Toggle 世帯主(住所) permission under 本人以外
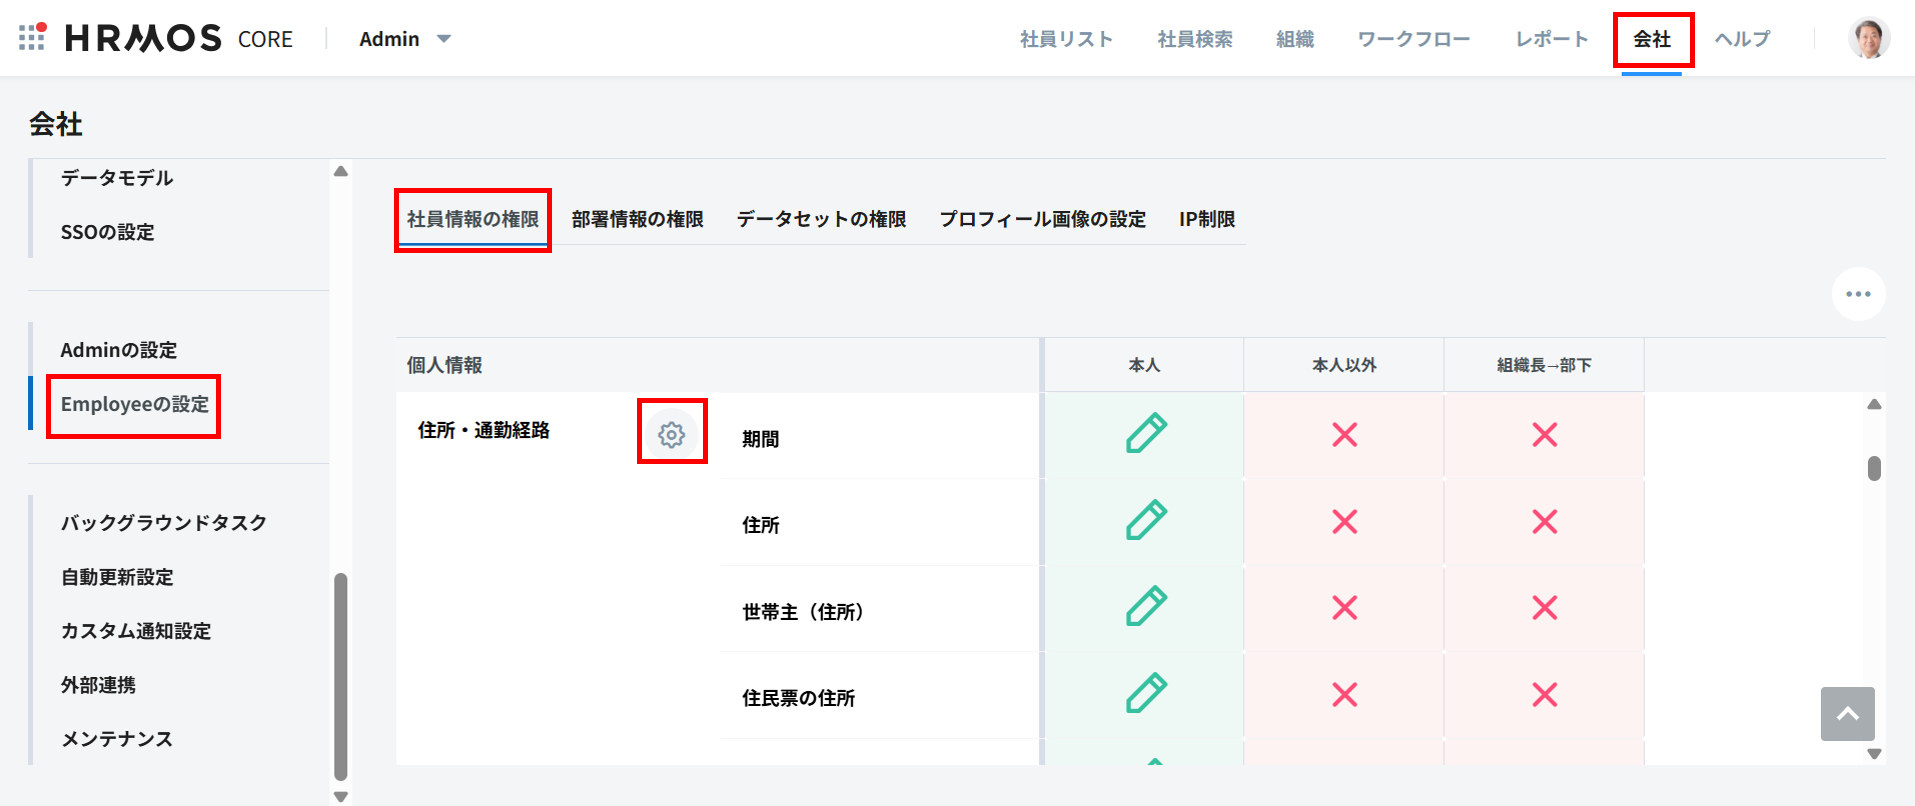 click(x=1344, y=608)
